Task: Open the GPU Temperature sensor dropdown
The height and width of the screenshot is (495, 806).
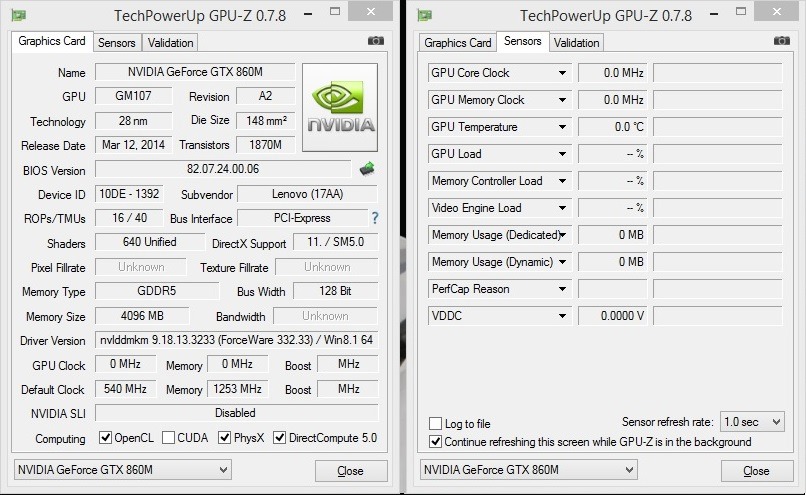Action: 563,127
